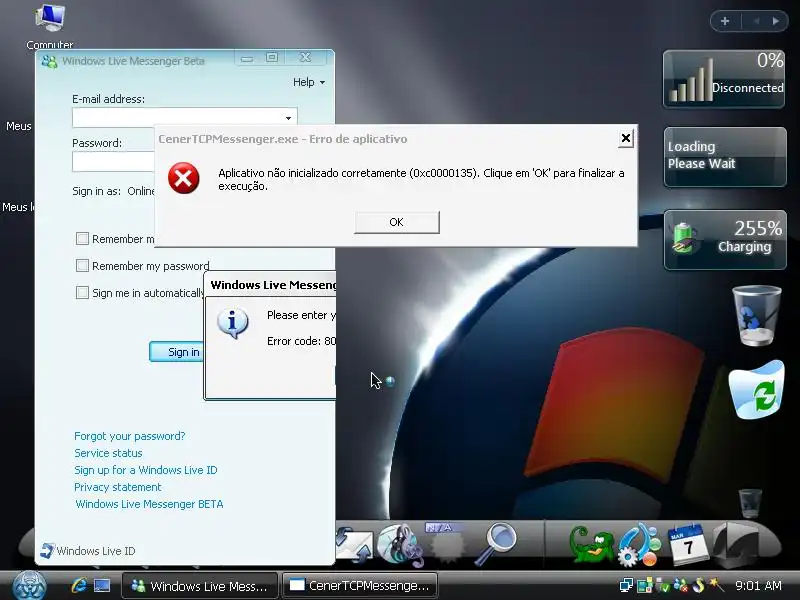Click the next arrow on the sidebar control
Screen dimensions: 800x600
pos(776,21)
